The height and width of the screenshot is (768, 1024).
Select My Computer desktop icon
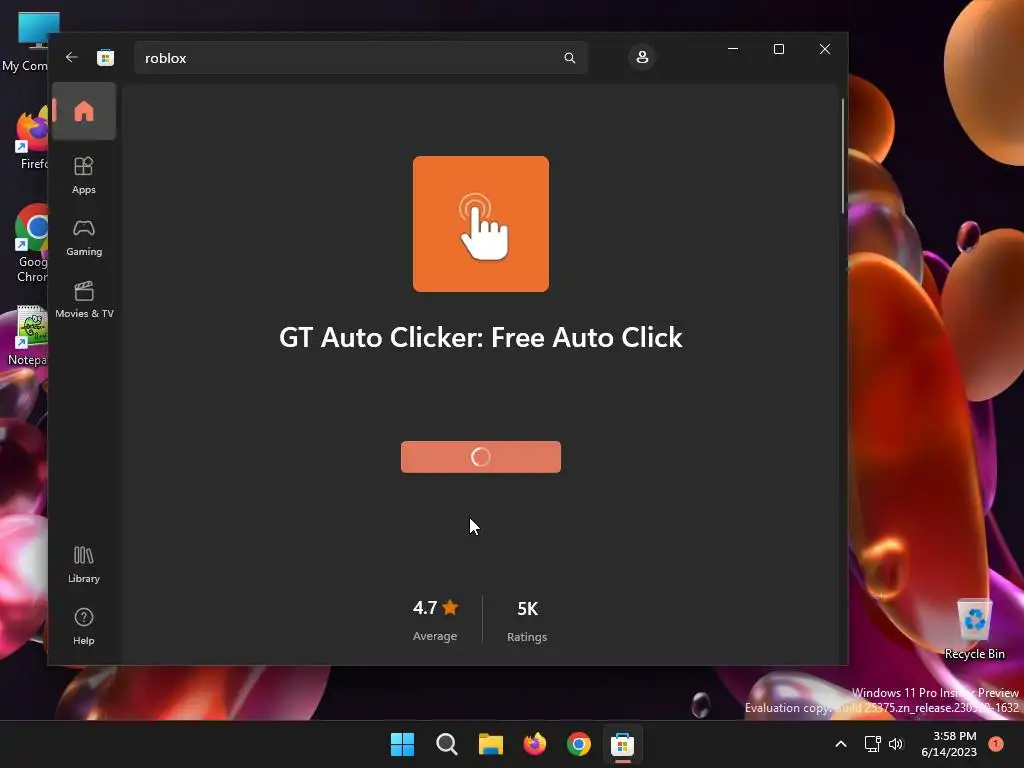pyautogui.click(x=26, y=41)
